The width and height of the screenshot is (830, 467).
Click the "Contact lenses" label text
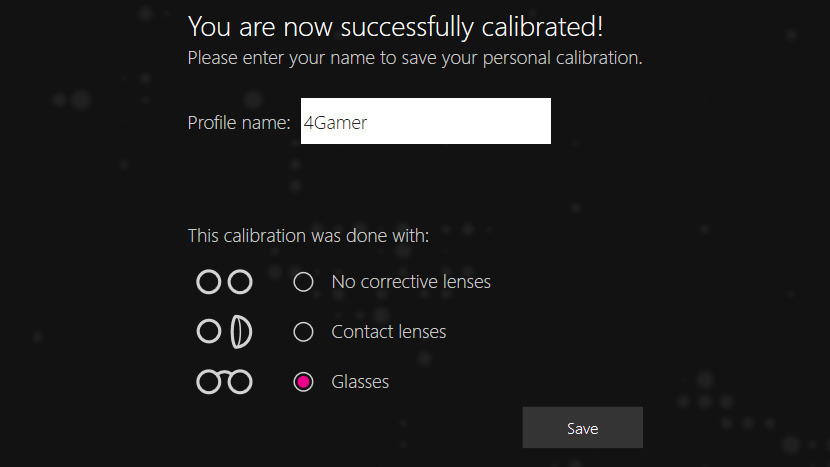click(389, 331)
